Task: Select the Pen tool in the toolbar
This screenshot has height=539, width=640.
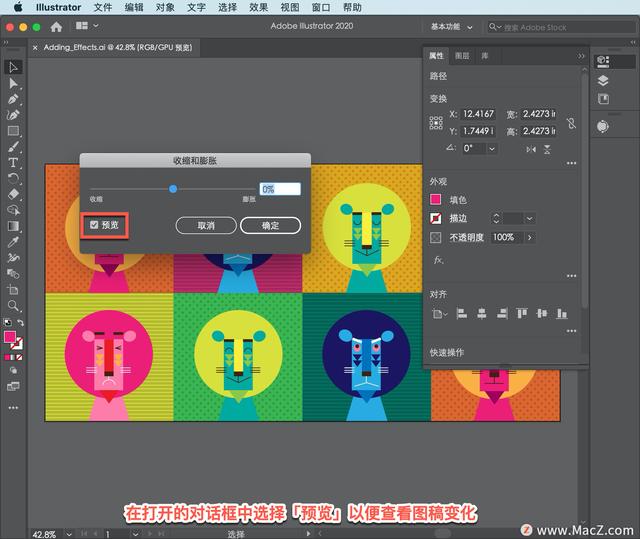Action: 14,99
